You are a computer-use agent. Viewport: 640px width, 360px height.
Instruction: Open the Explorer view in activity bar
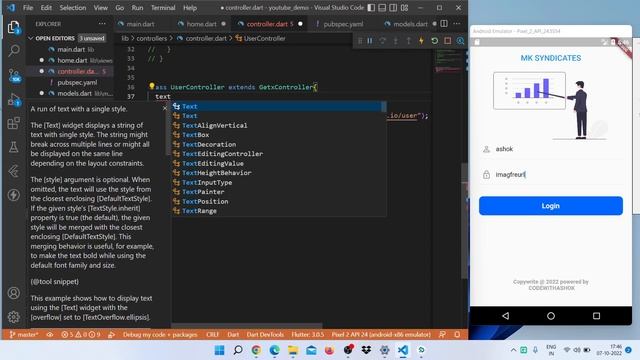tap(13, 28)
